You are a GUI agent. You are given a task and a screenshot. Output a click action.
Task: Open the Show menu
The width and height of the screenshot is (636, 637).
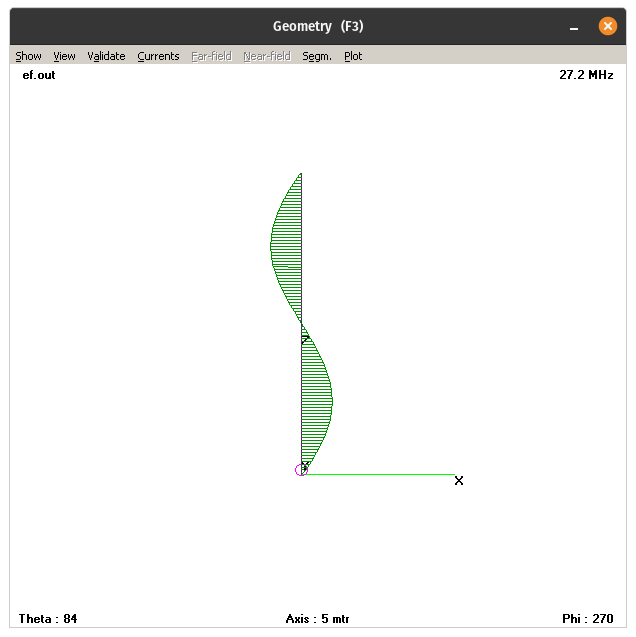click(x=28, y=56)
